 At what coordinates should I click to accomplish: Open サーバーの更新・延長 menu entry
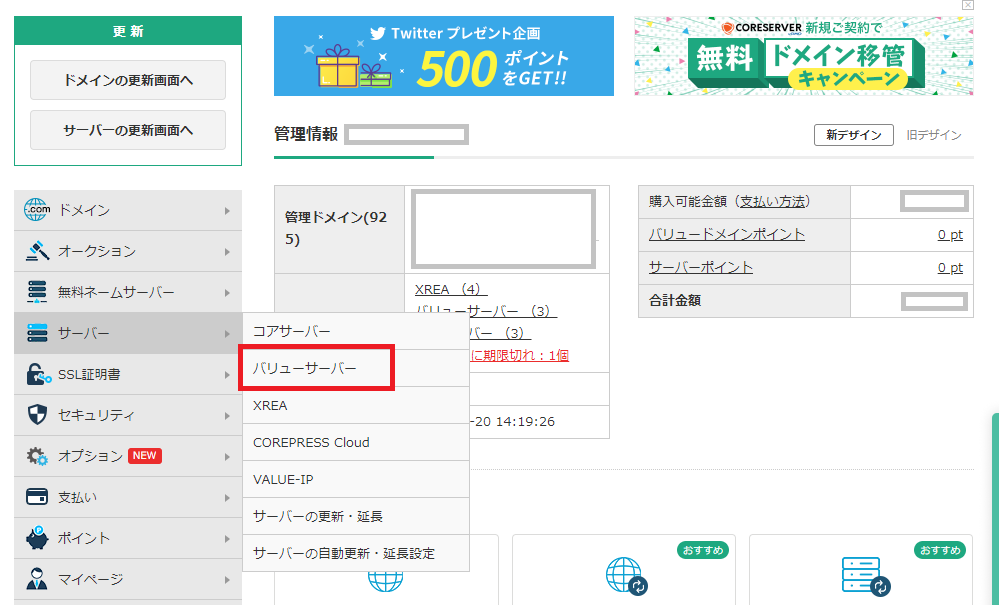[356, 516]
